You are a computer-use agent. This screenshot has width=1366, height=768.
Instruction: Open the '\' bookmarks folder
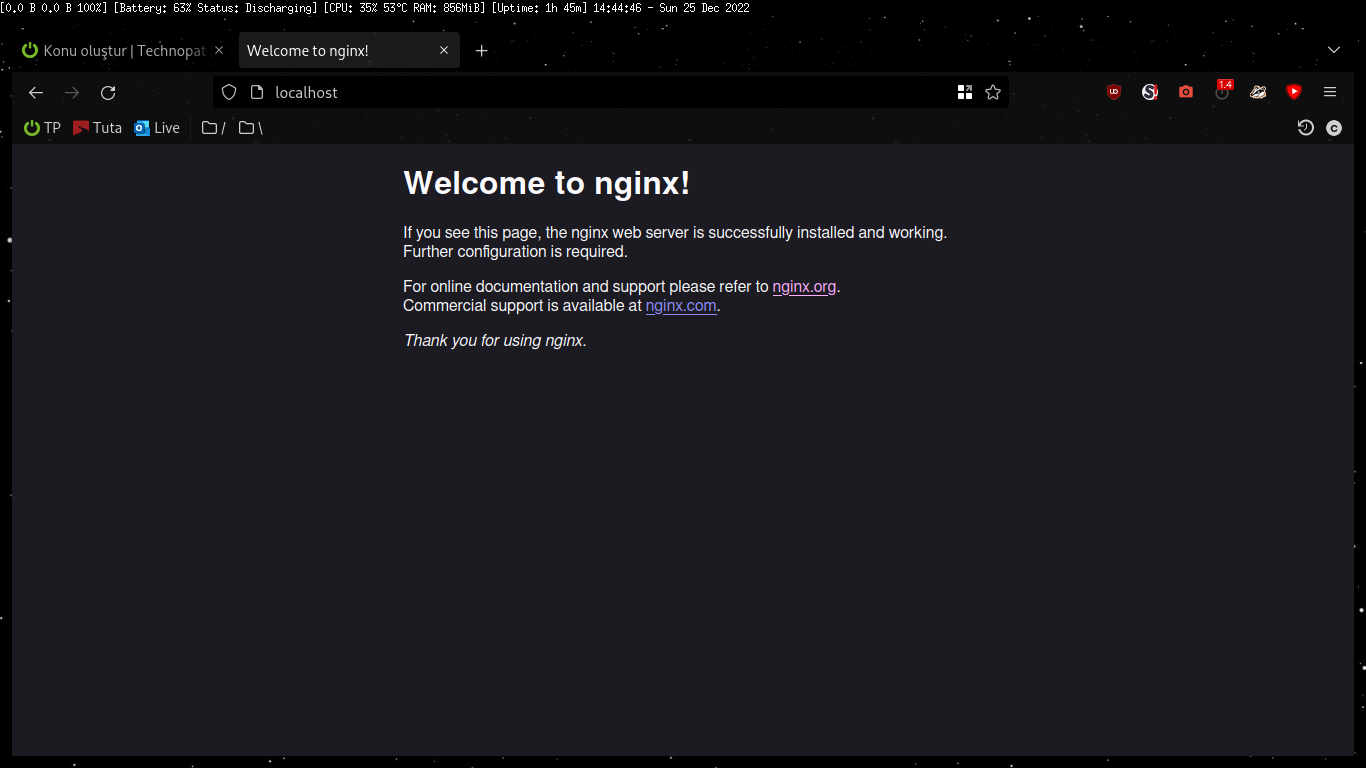[x=250, y=128]
